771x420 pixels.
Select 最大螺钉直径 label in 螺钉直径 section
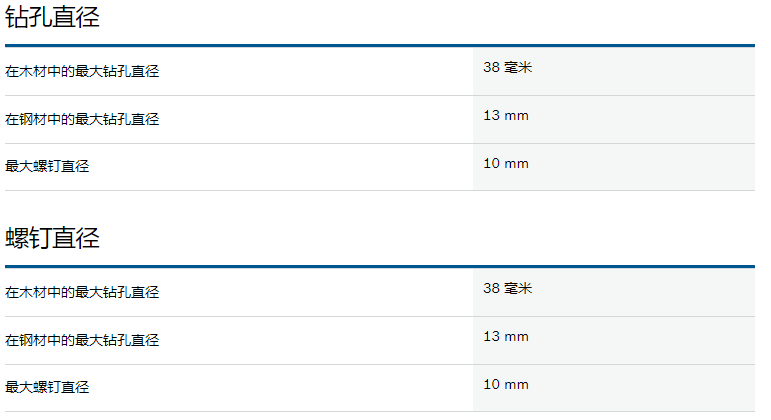[47, 387]
